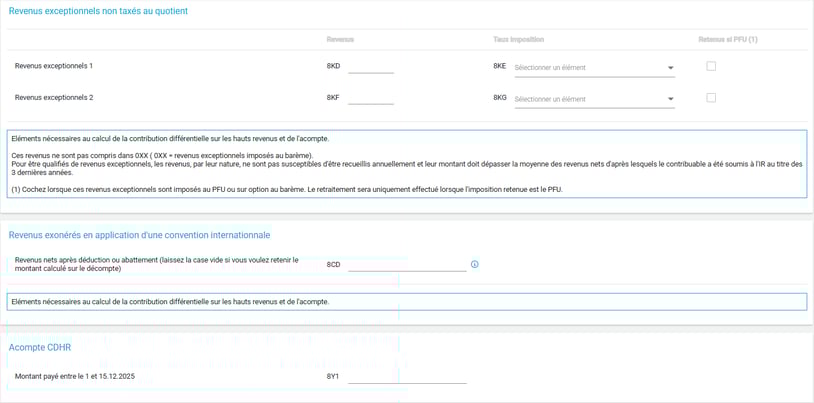Click the 'Taux imposition' column header

(518, 40)
